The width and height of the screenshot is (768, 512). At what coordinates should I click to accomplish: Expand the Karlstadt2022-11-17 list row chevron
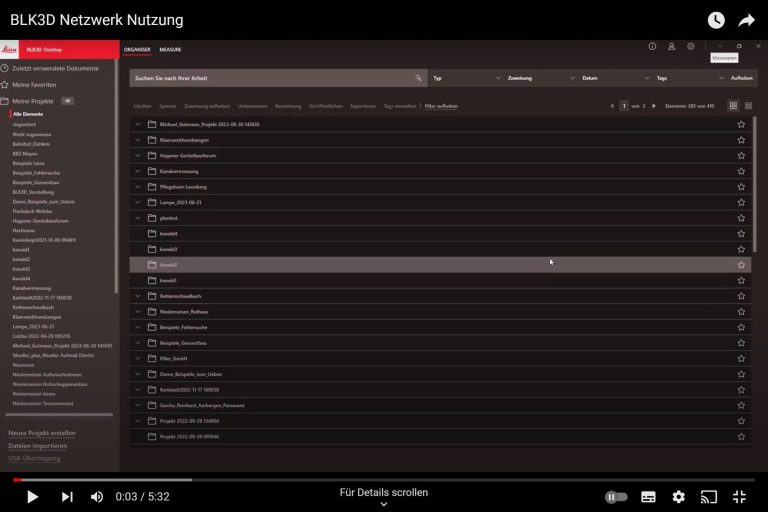coord(138,390)
